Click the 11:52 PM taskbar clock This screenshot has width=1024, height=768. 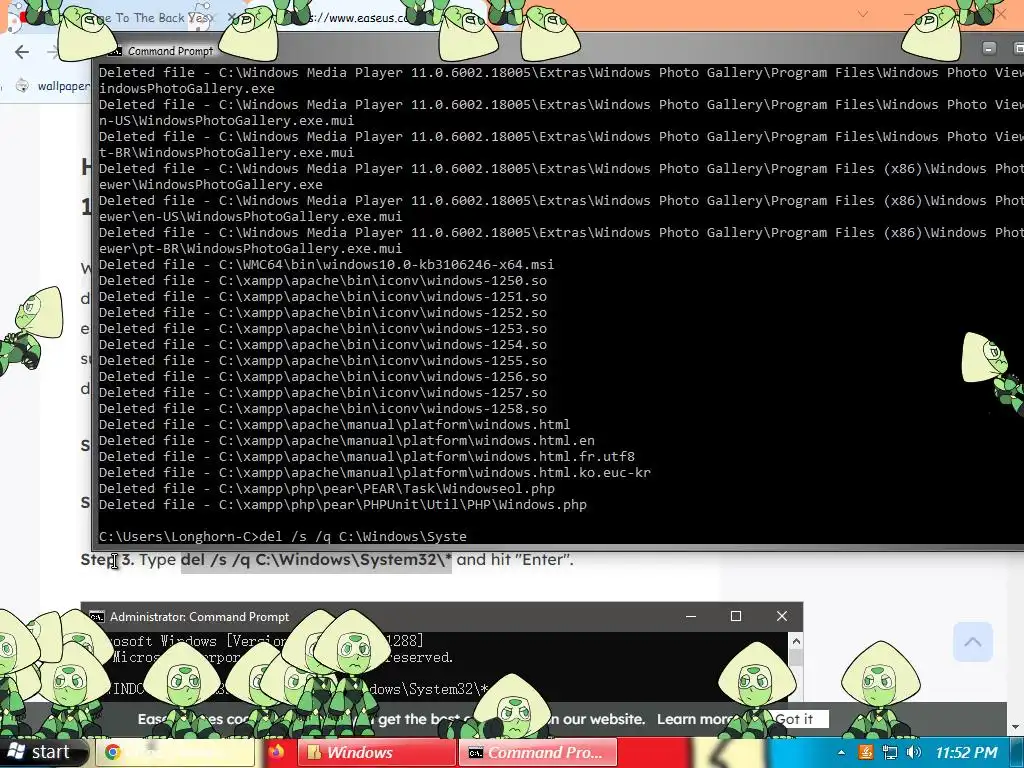click(x=967, y=752)
